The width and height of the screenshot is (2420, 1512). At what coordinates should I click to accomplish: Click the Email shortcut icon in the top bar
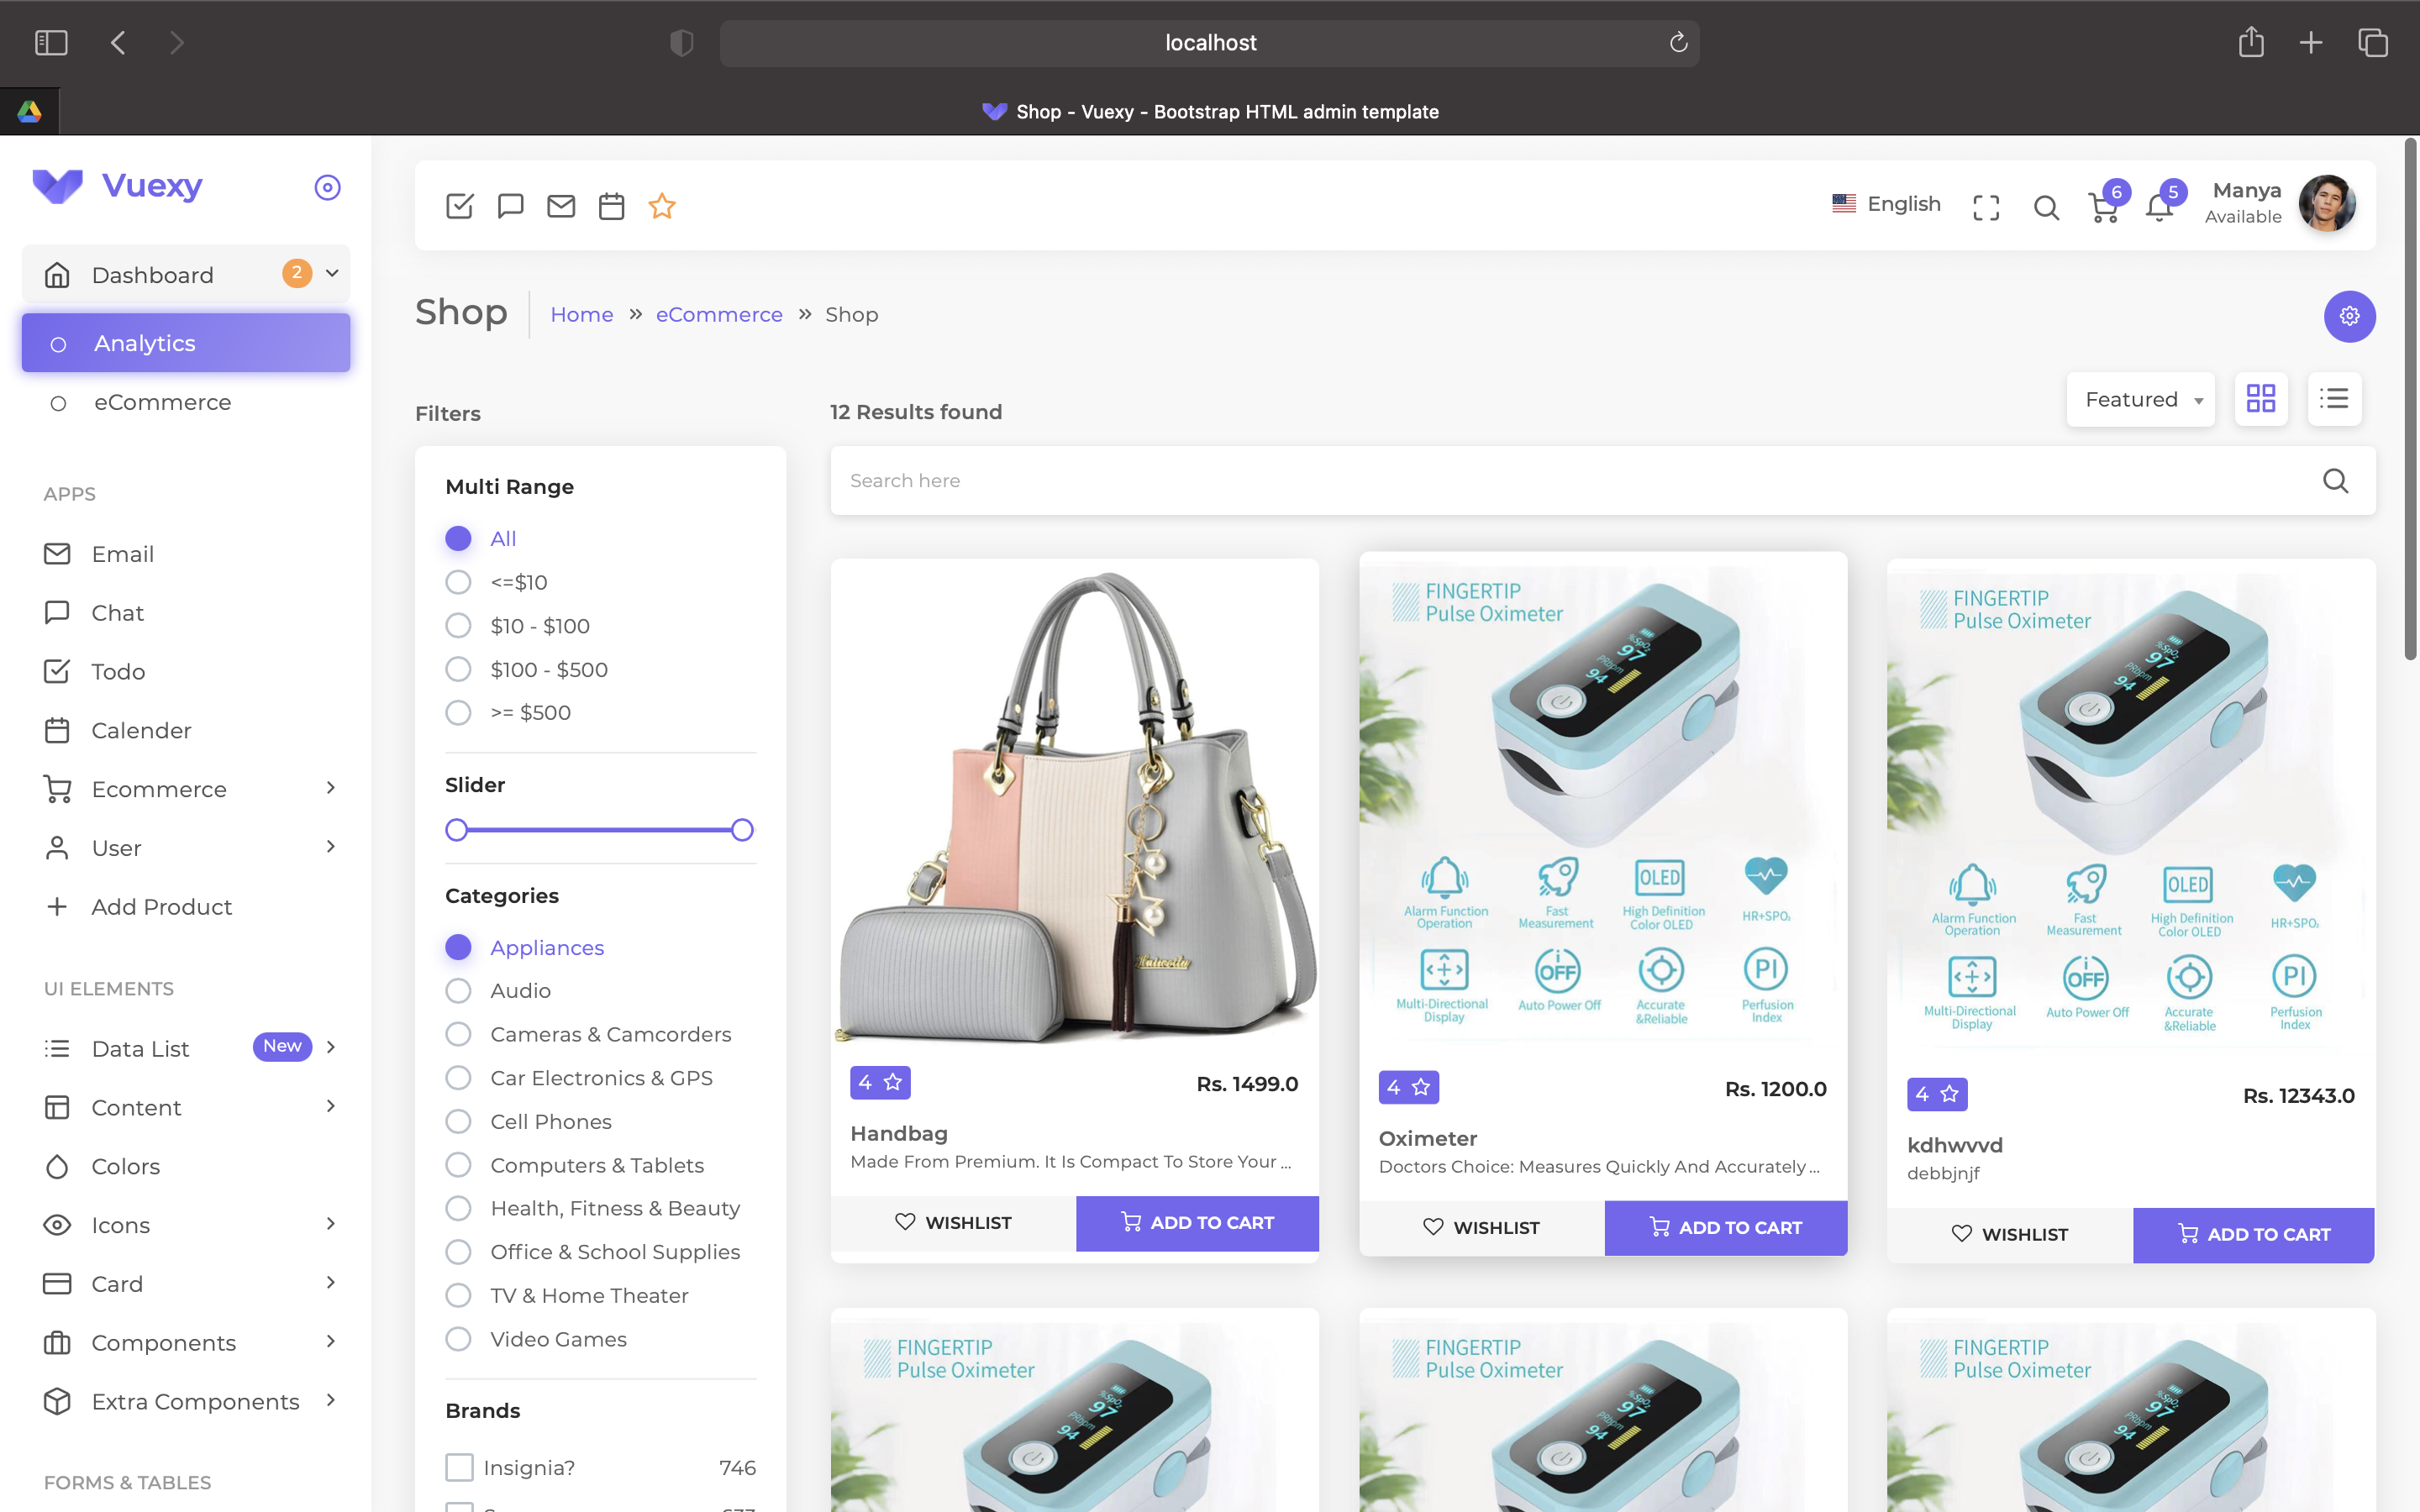tap(561, 206)
